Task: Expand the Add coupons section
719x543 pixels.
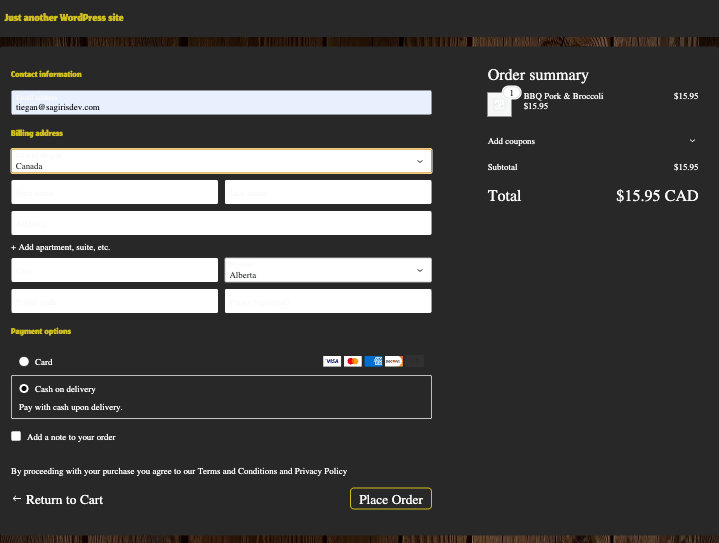Action: point(592,141)
